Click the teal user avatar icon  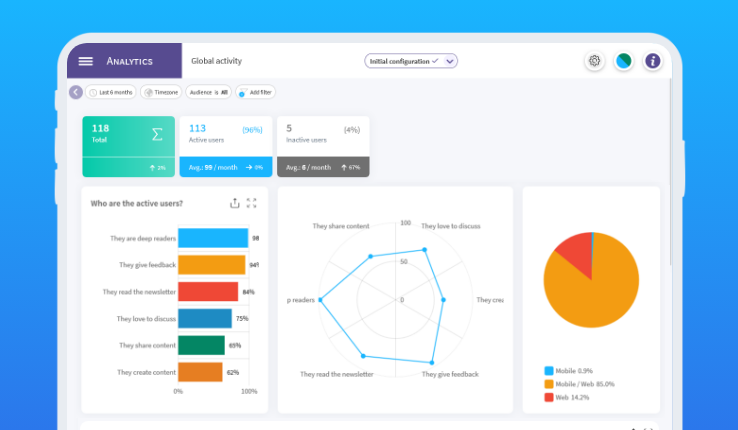coord(624,61)
